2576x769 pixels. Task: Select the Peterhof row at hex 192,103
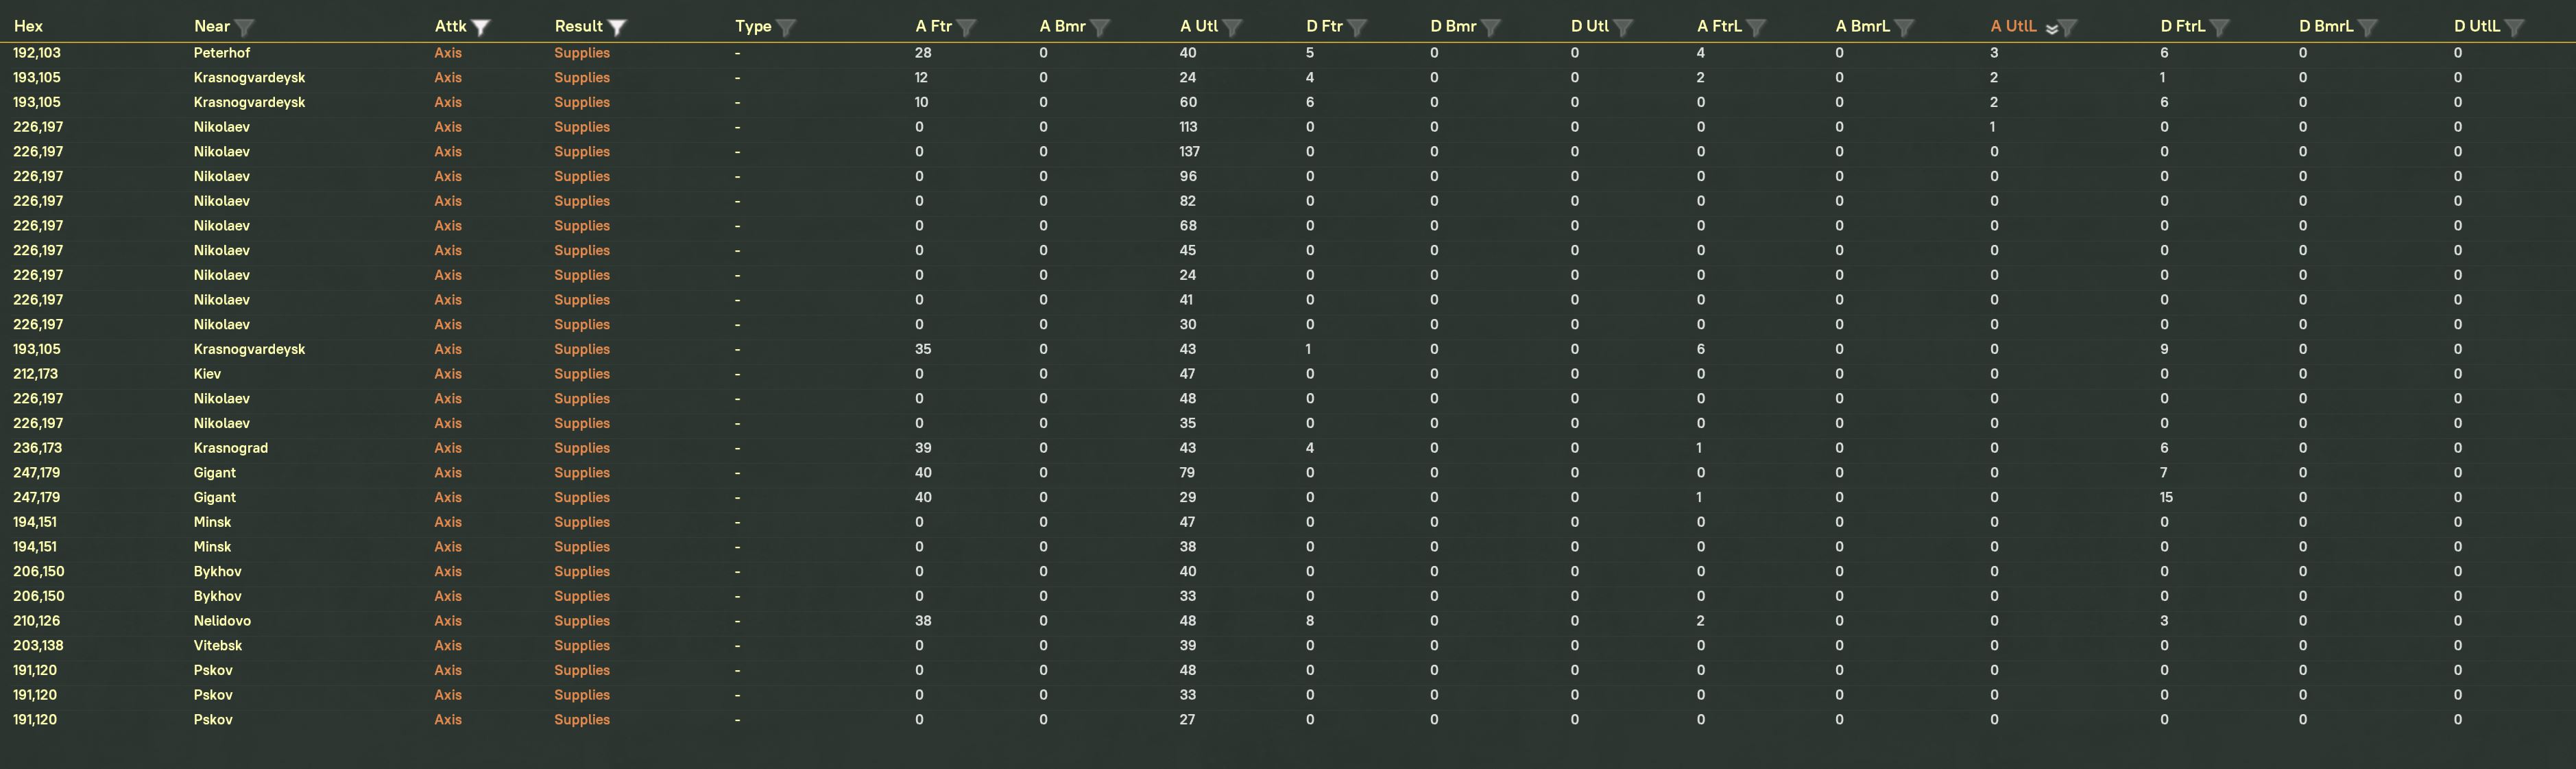click(222, 53)
